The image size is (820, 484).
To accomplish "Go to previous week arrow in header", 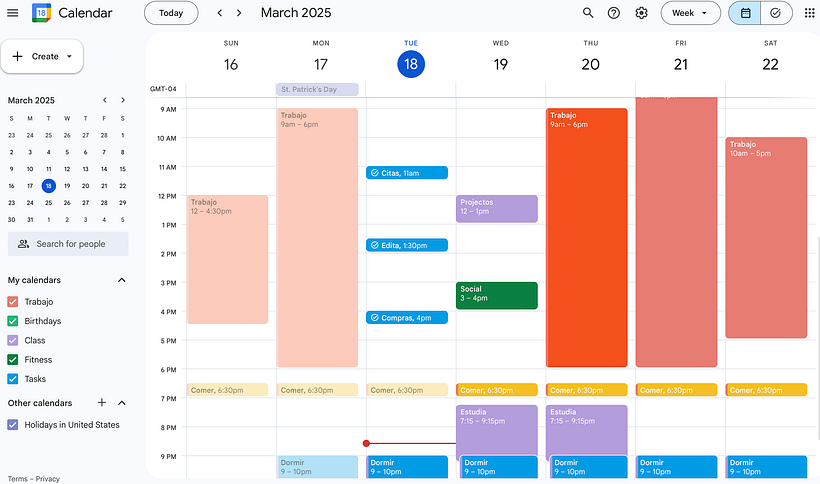I will point(220,13).
